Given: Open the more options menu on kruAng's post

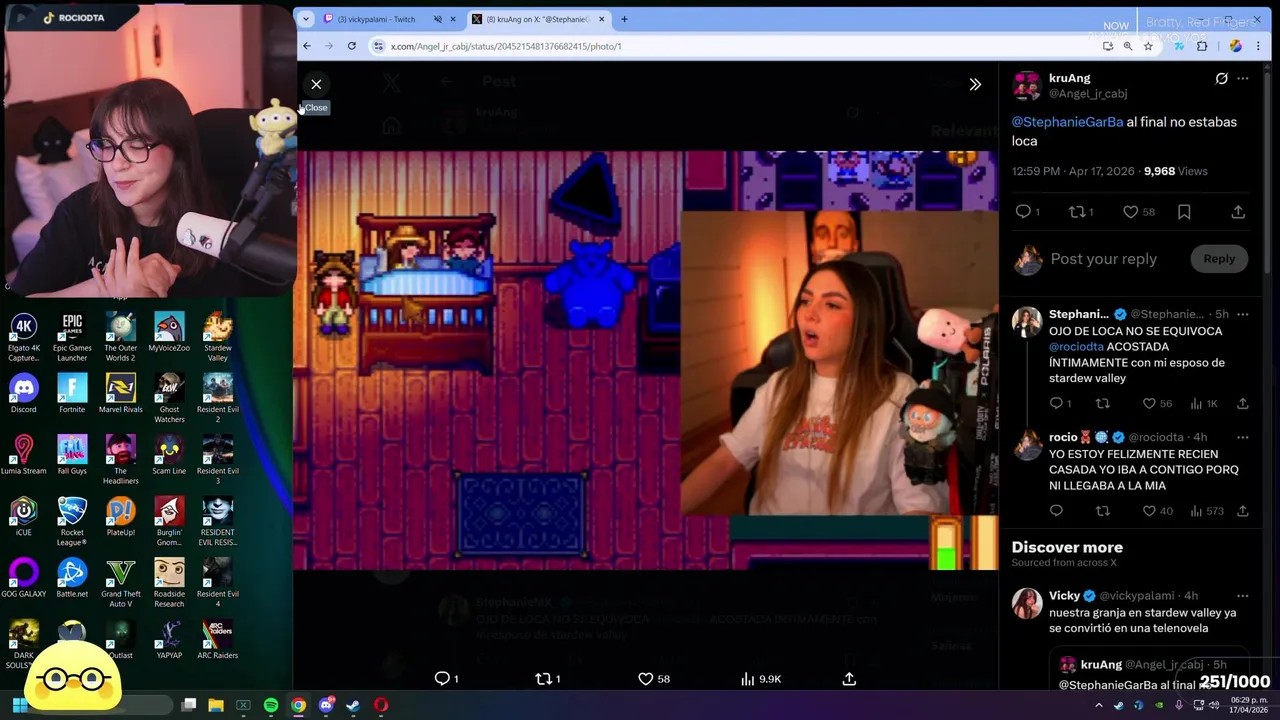Looking at the screenshot, I should coord(1243,78).
